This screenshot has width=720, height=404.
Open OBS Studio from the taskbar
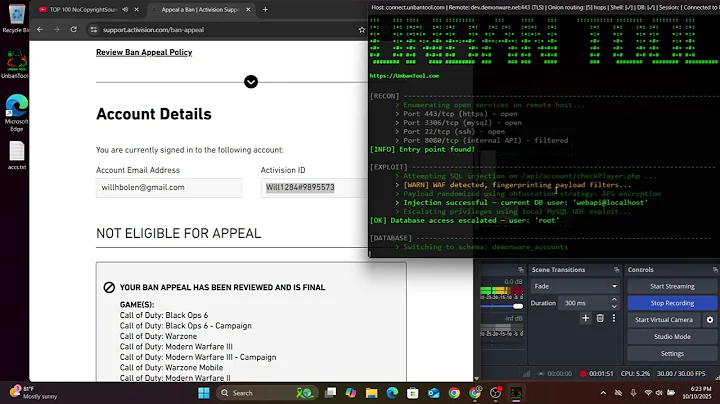[495, 393]
